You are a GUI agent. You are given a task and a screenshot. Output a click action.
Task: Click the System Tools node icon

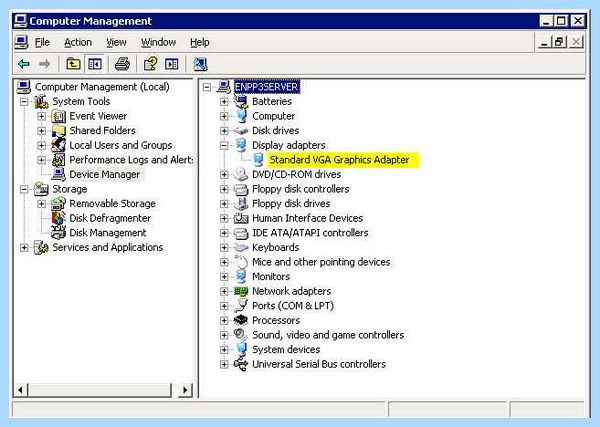(41, 102)
